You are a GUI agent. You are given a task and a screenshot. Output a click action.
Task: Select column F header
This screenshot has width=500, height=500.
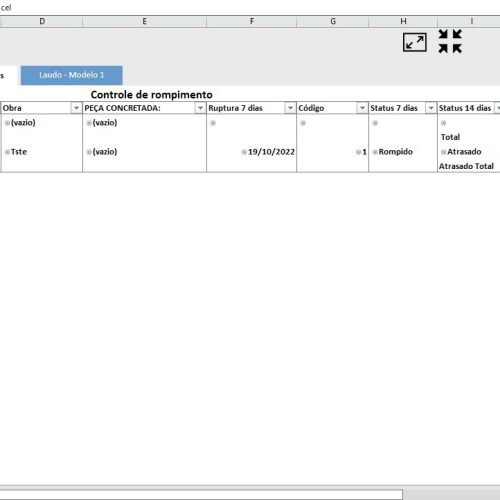pos(252,21)
